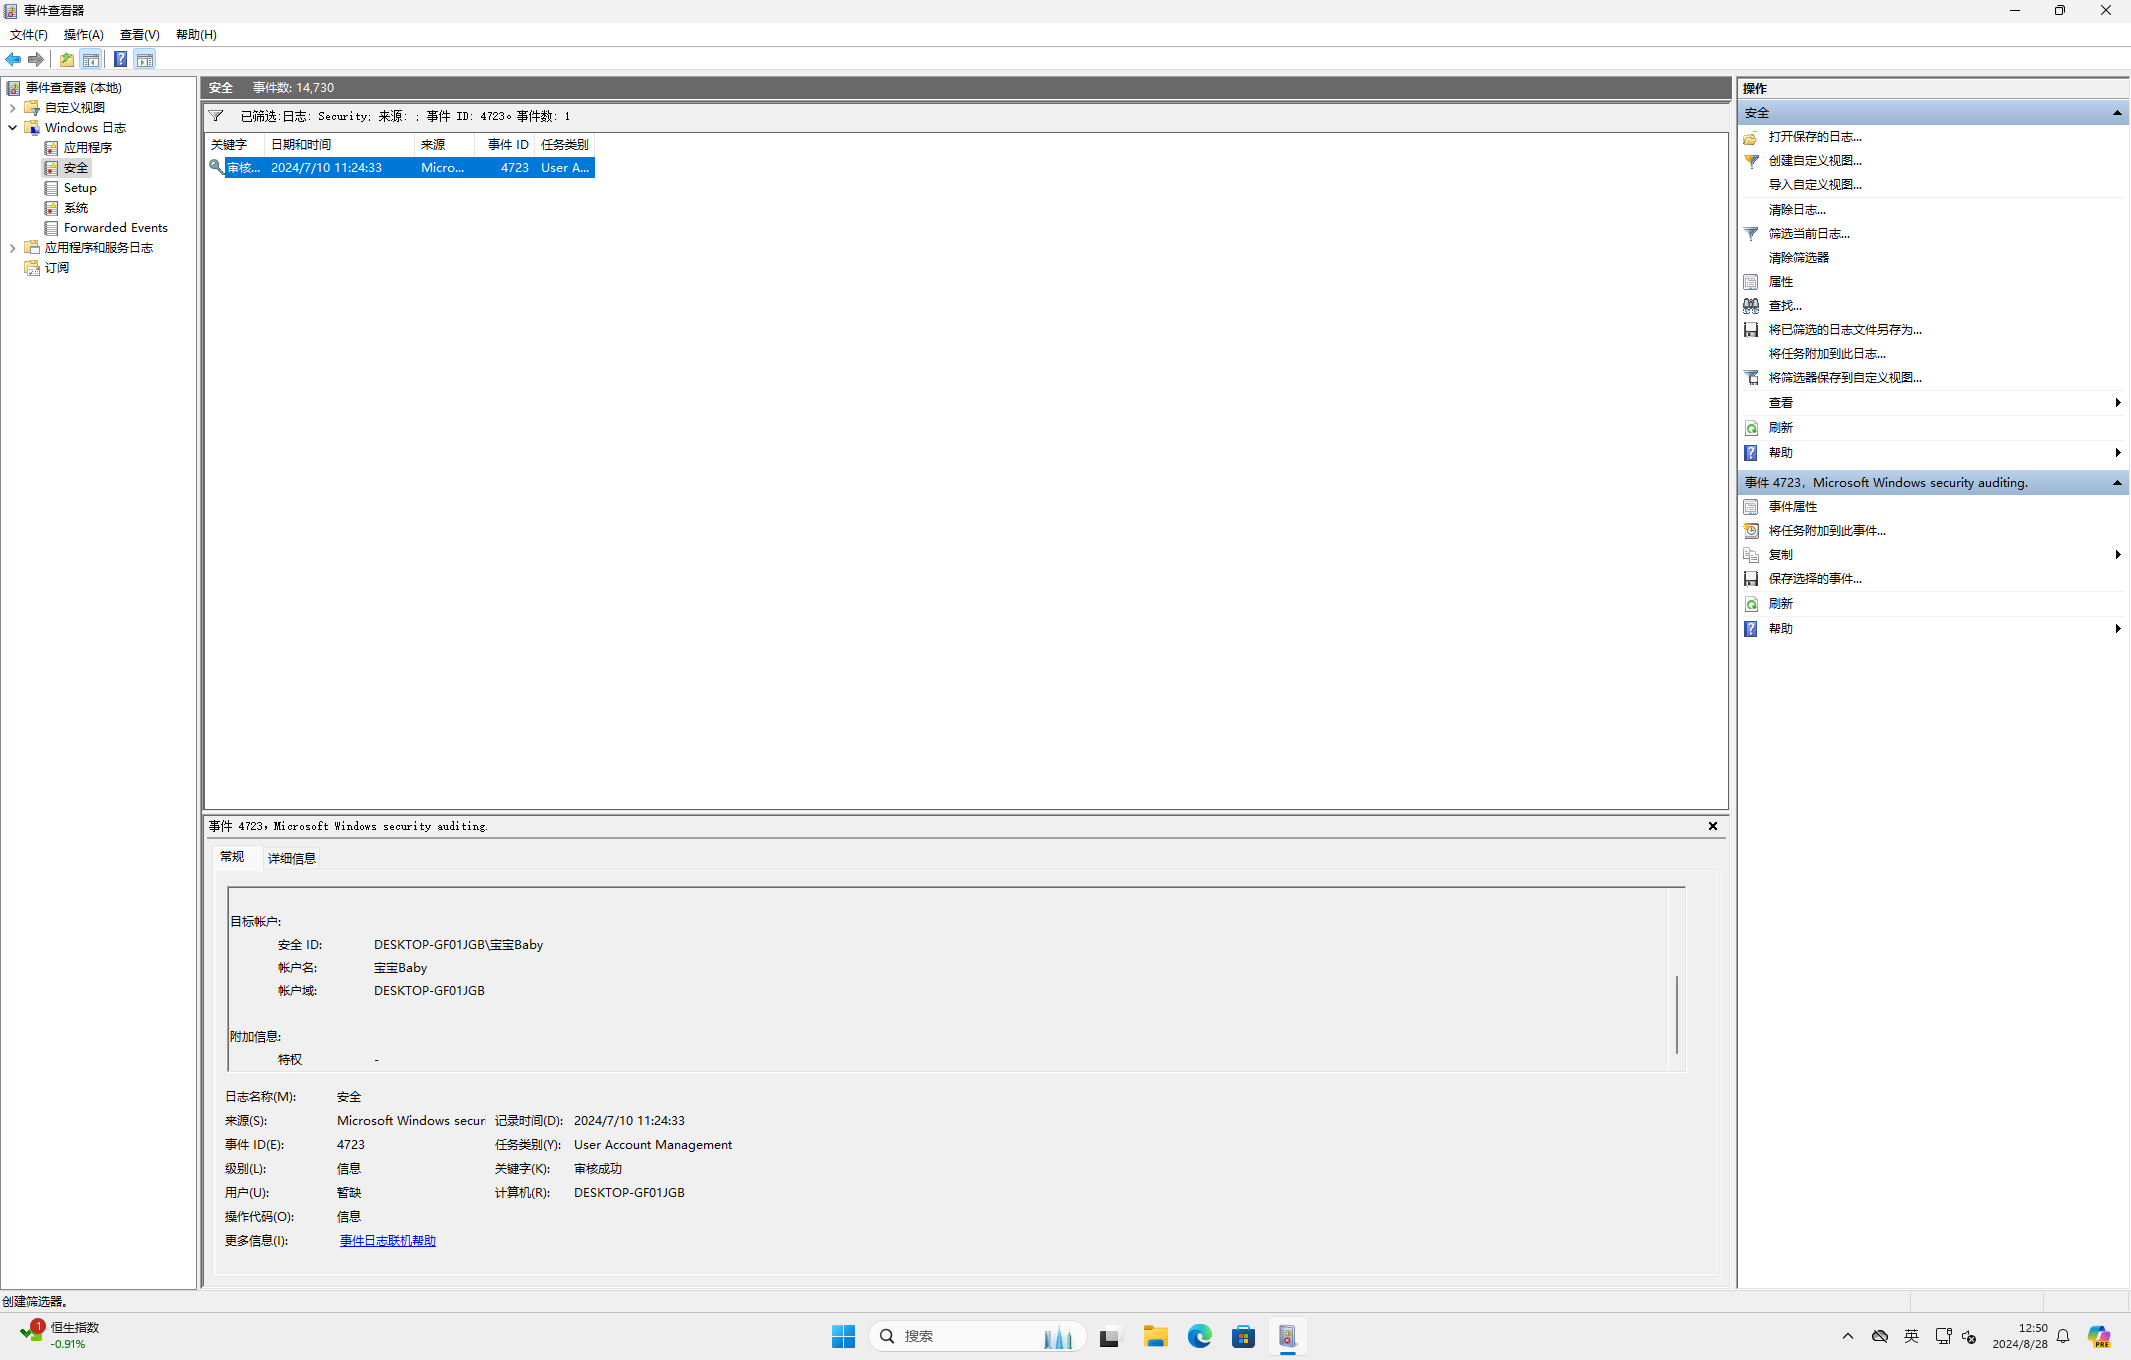The height and width of the screenshot is (1360, 2131).
Task: Click 将任务附加到此事件 action
Action: point(1827,531)
